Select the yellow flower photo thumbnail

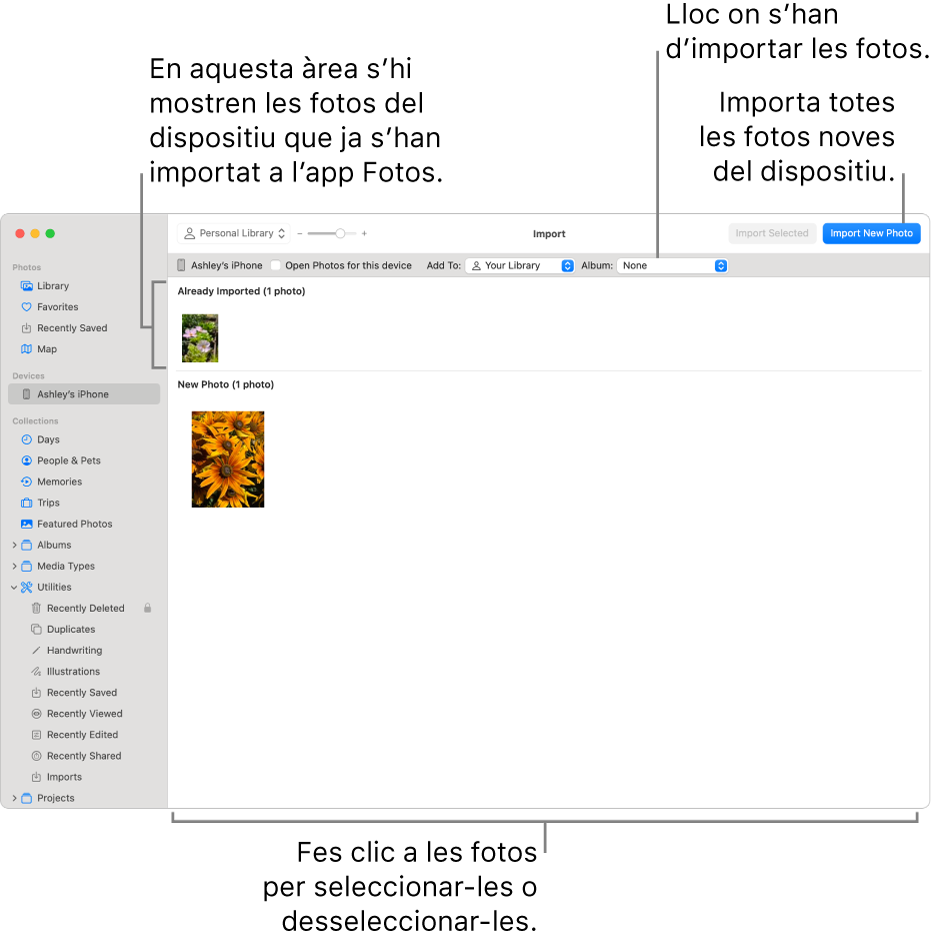(227, 458)
